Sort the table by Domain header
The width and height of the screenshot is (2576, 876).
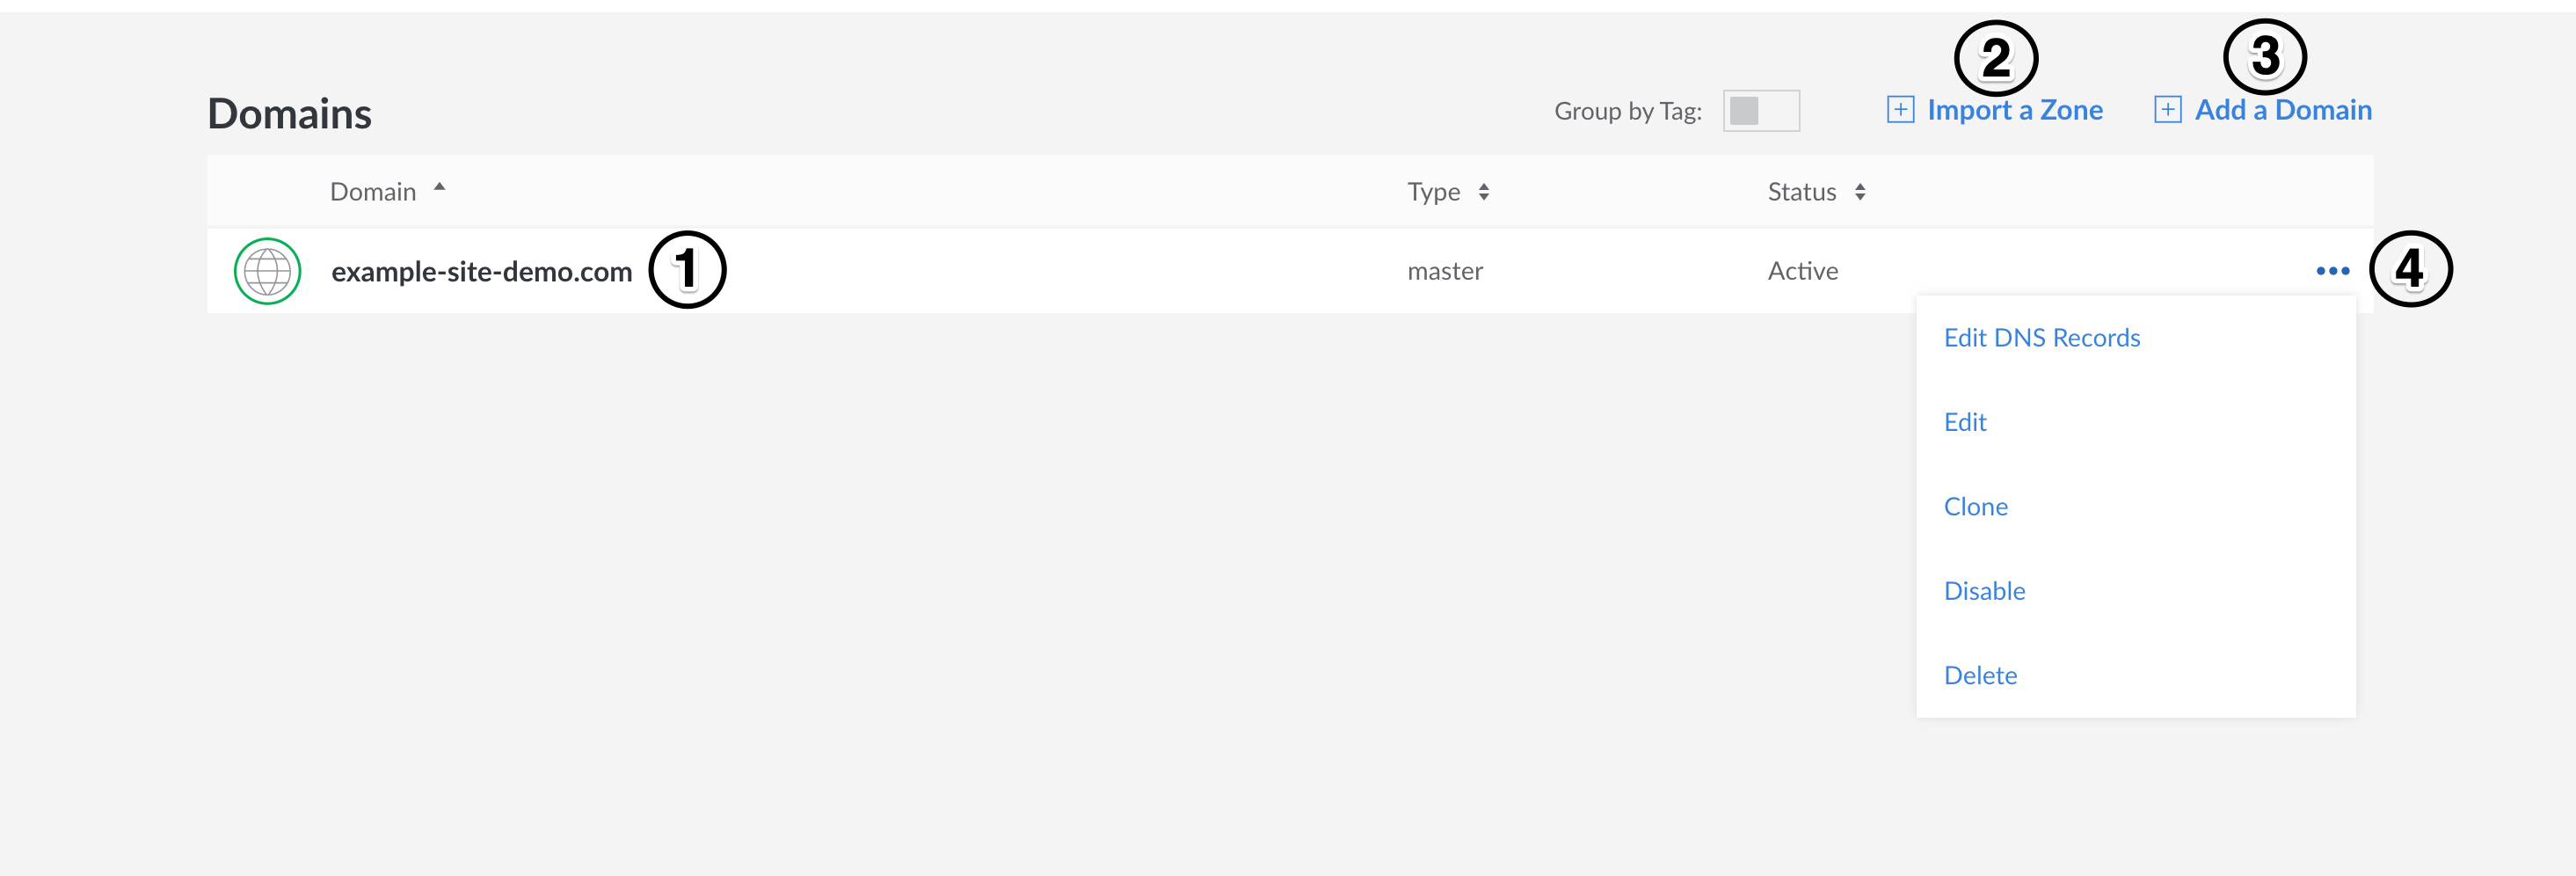pos(373,192)
